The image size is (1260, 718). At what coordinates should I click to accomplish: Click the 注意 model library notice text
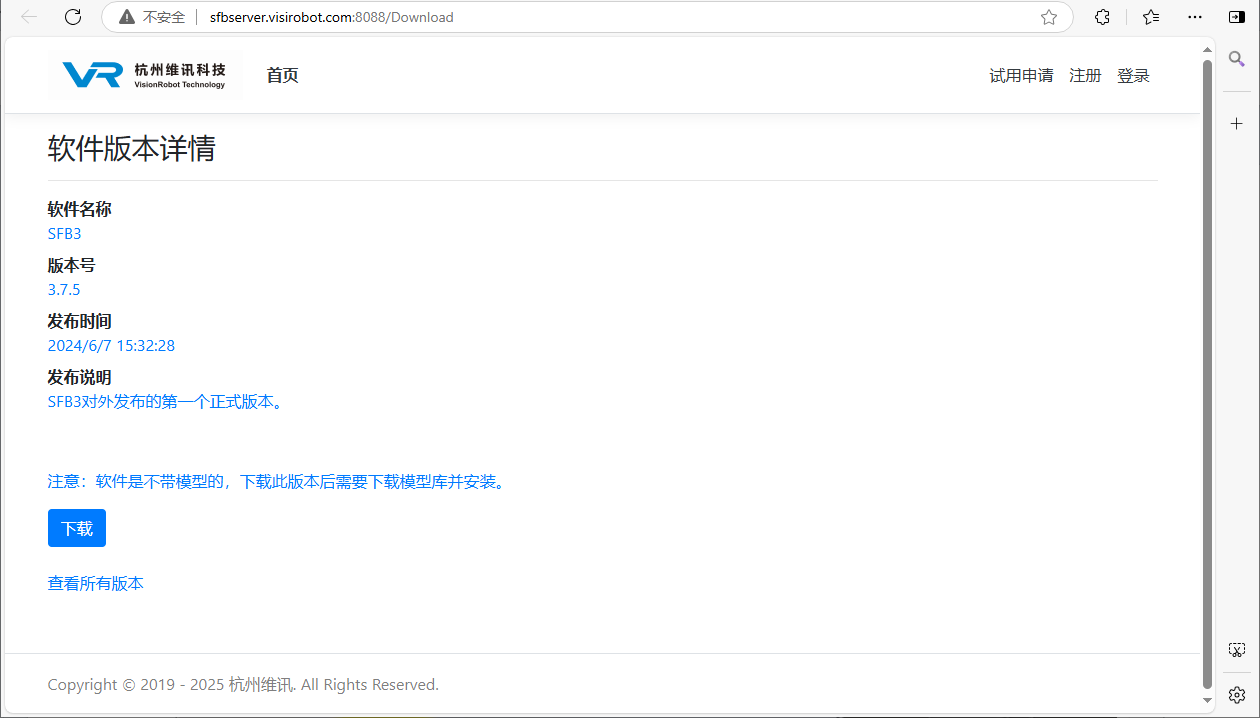point(279,481)
